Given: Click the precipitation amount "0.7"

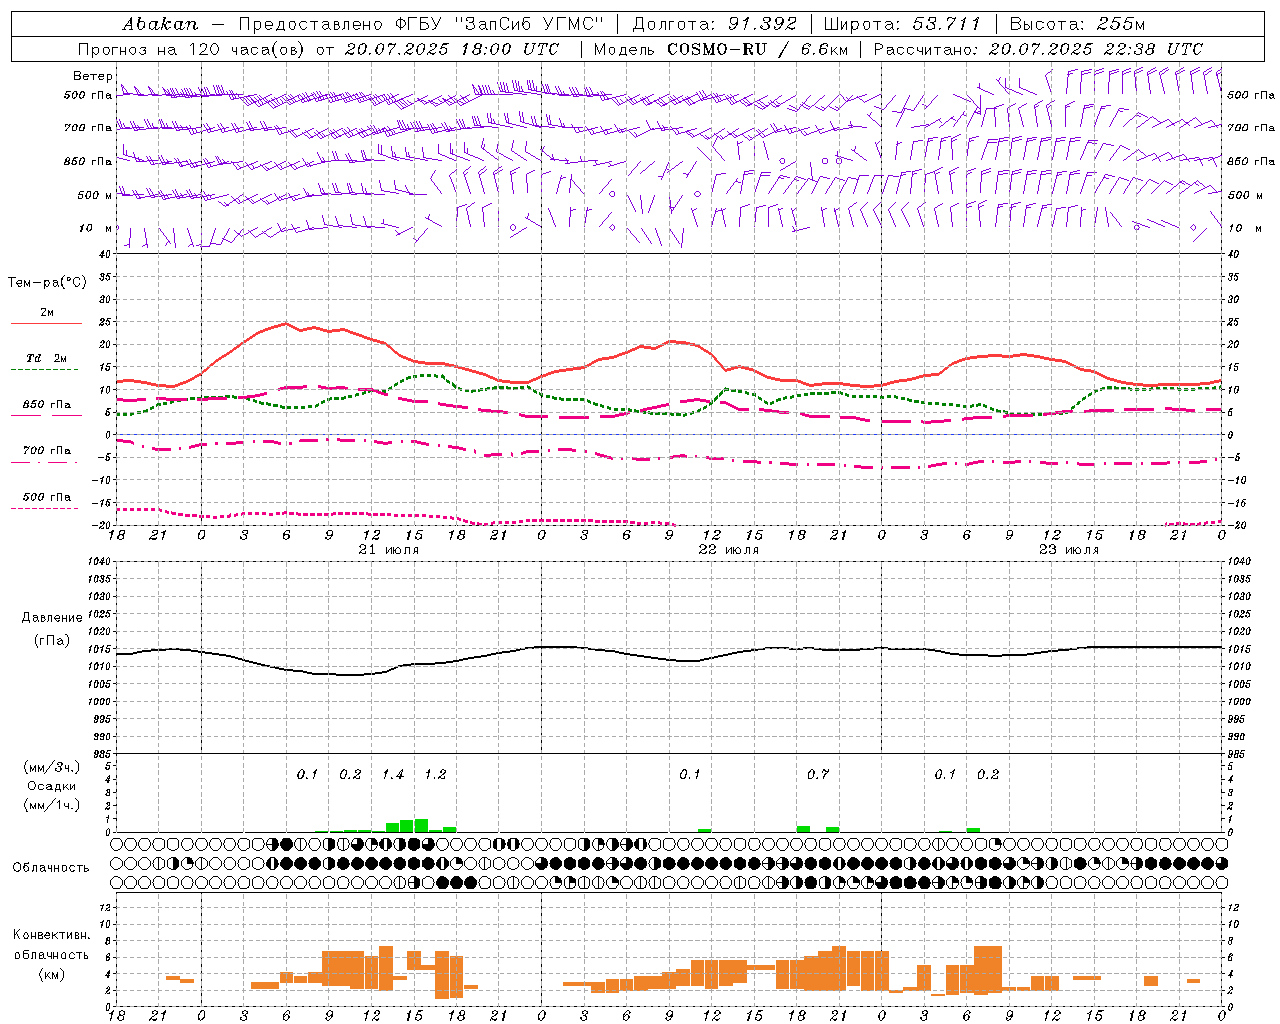Looking at the screenshot, I should click(818, 774).
